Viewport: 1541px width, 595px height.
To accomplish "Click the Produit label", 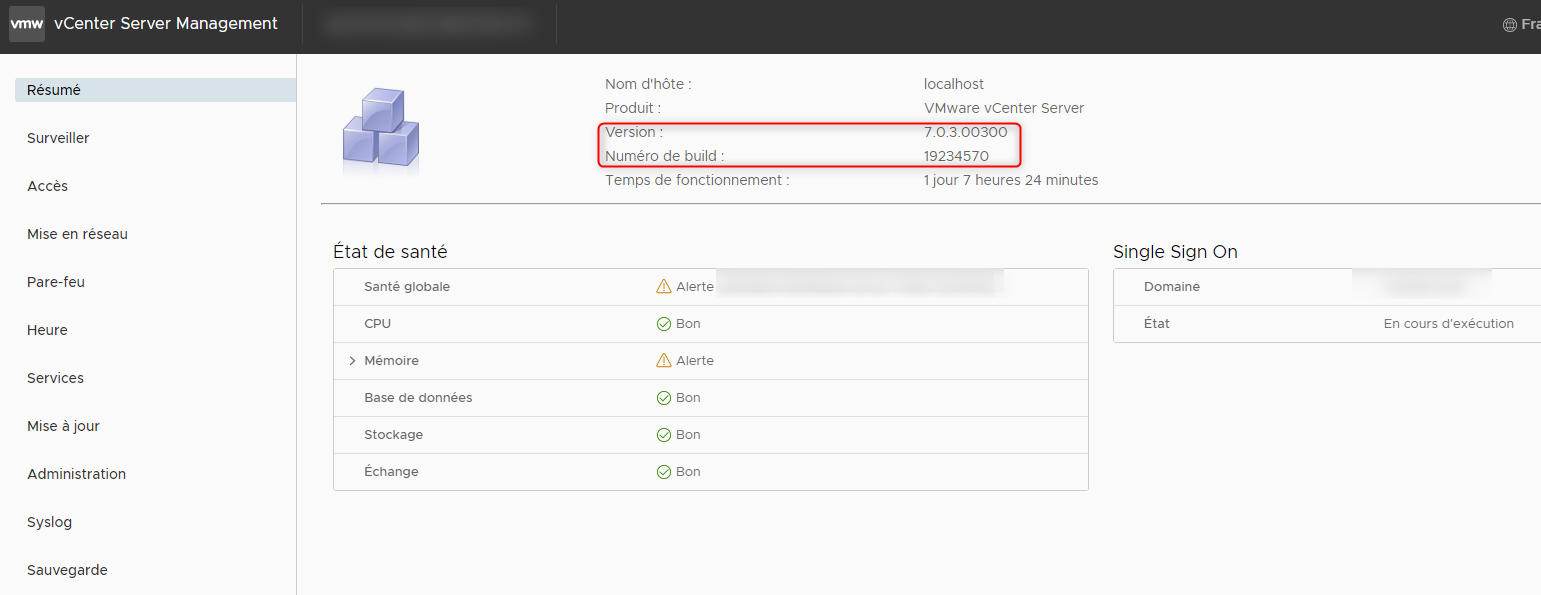I will [633, 108].
